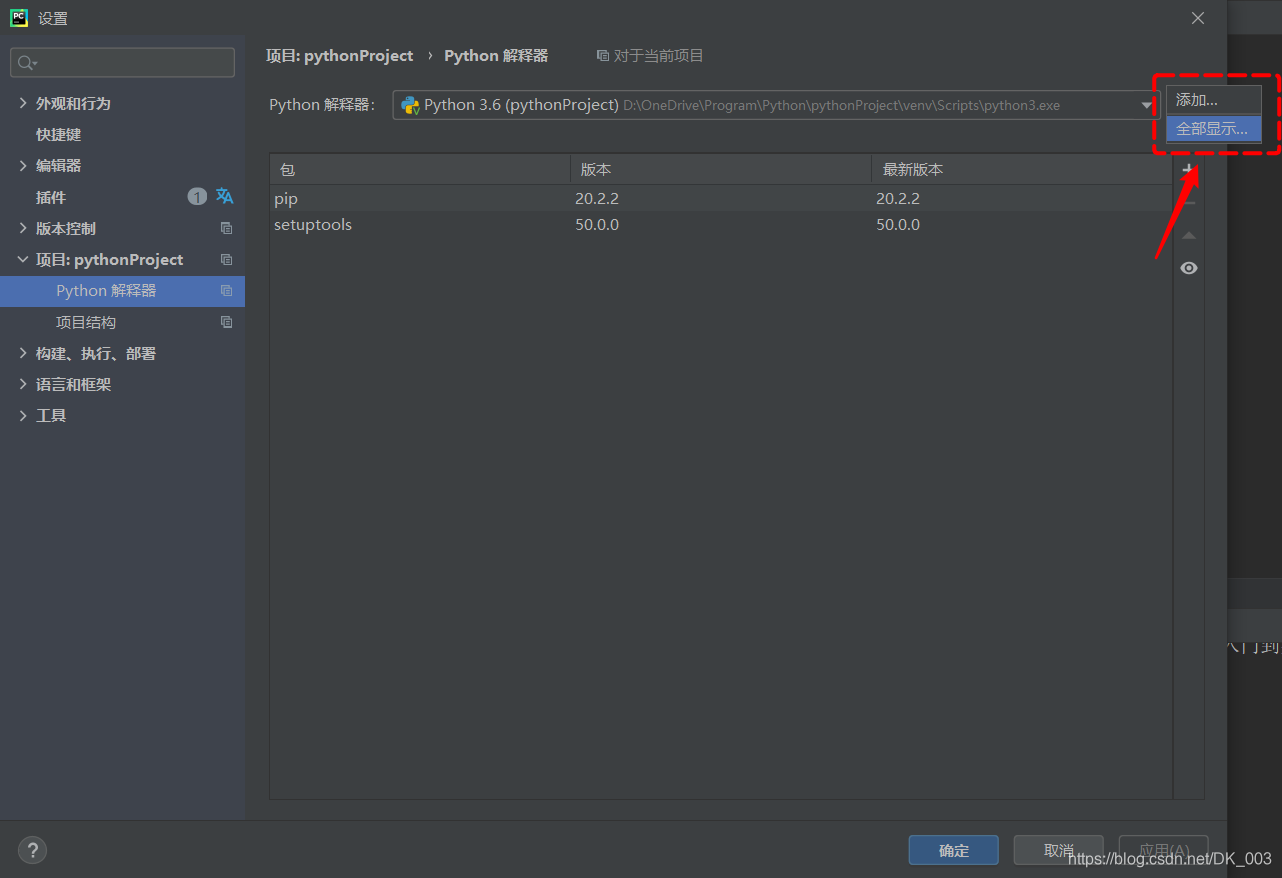The height and width of the screenshot is (878, 1282).
Task: Click the 项目: pythonProject breadcrumb
Action: point(339,56)
